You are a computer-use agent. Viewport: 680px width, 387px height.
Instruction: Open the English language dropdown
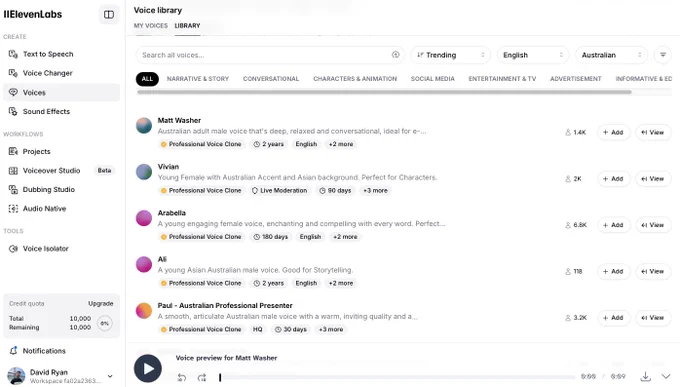coord(533,55)
